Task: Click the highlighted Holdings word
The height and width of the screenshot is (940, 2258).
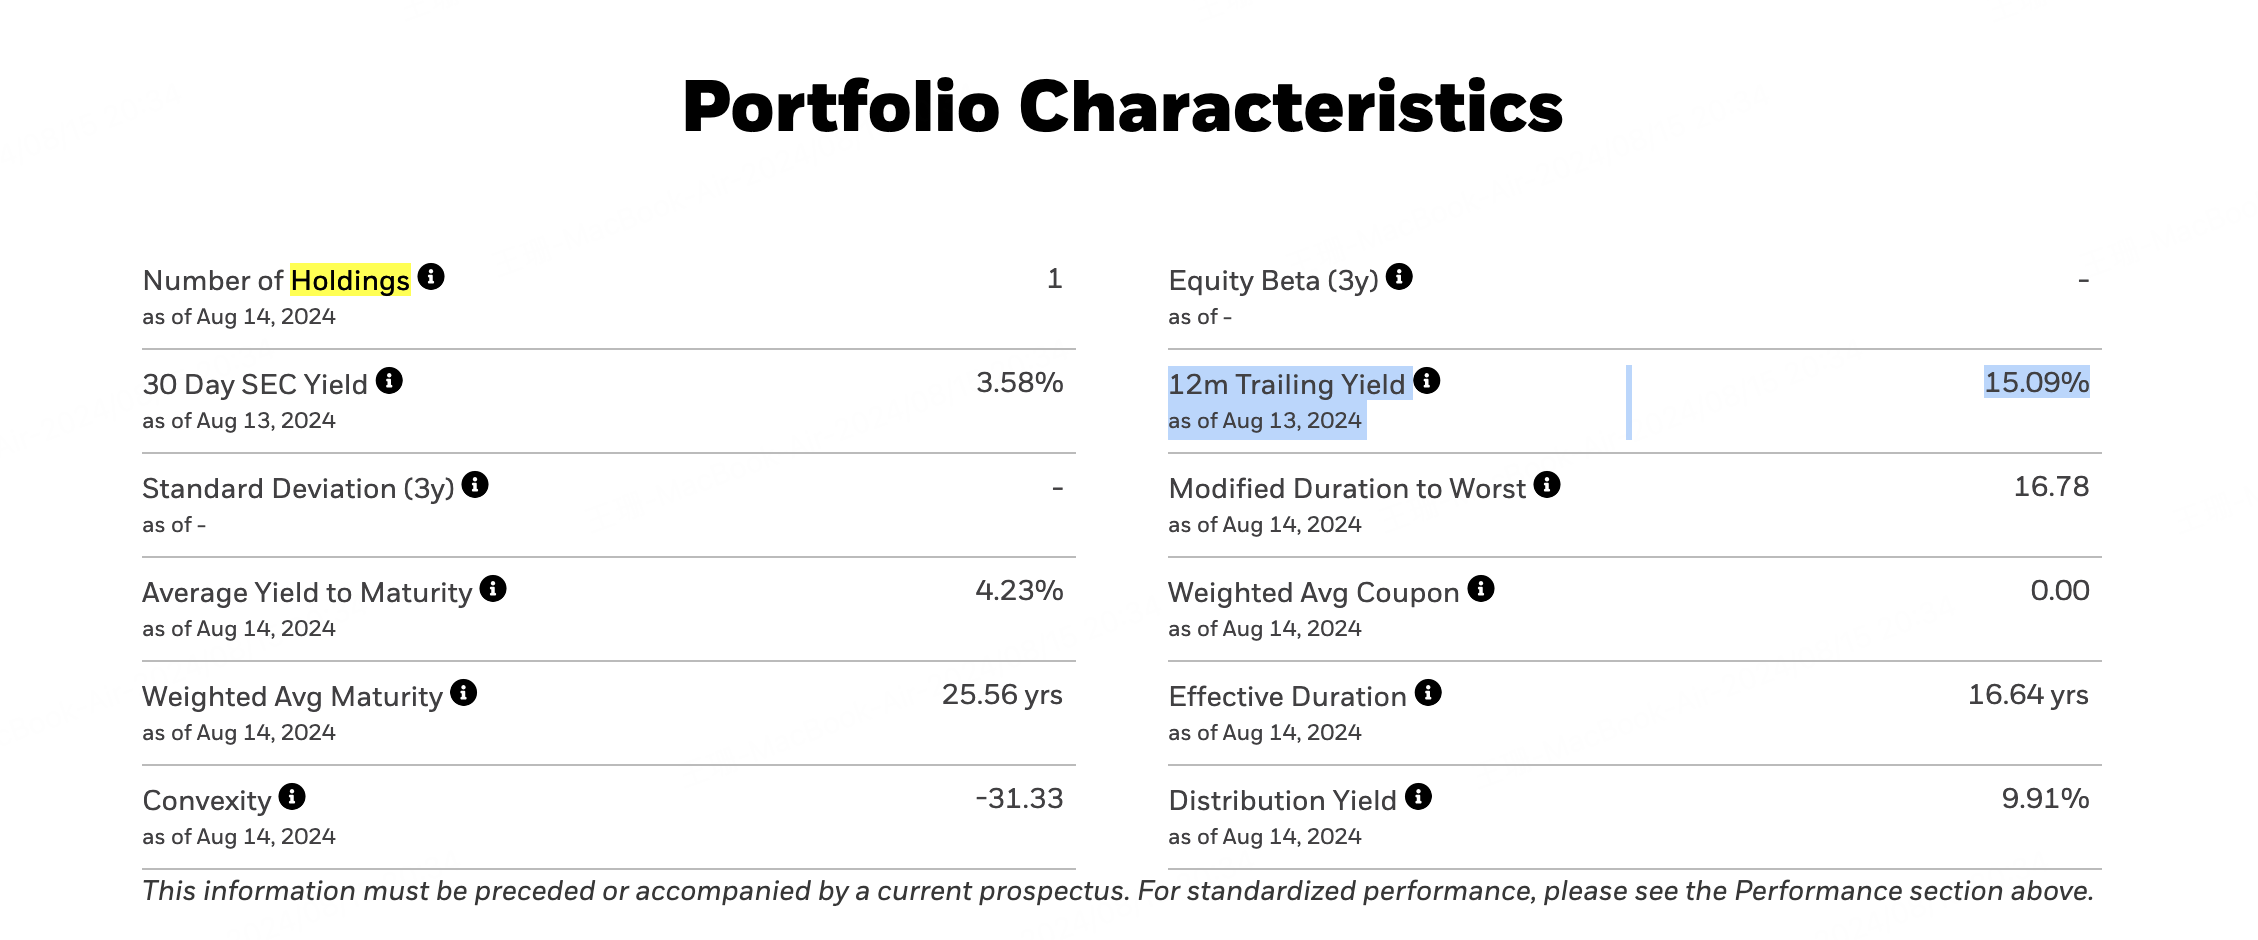Action: click(350, 280)
